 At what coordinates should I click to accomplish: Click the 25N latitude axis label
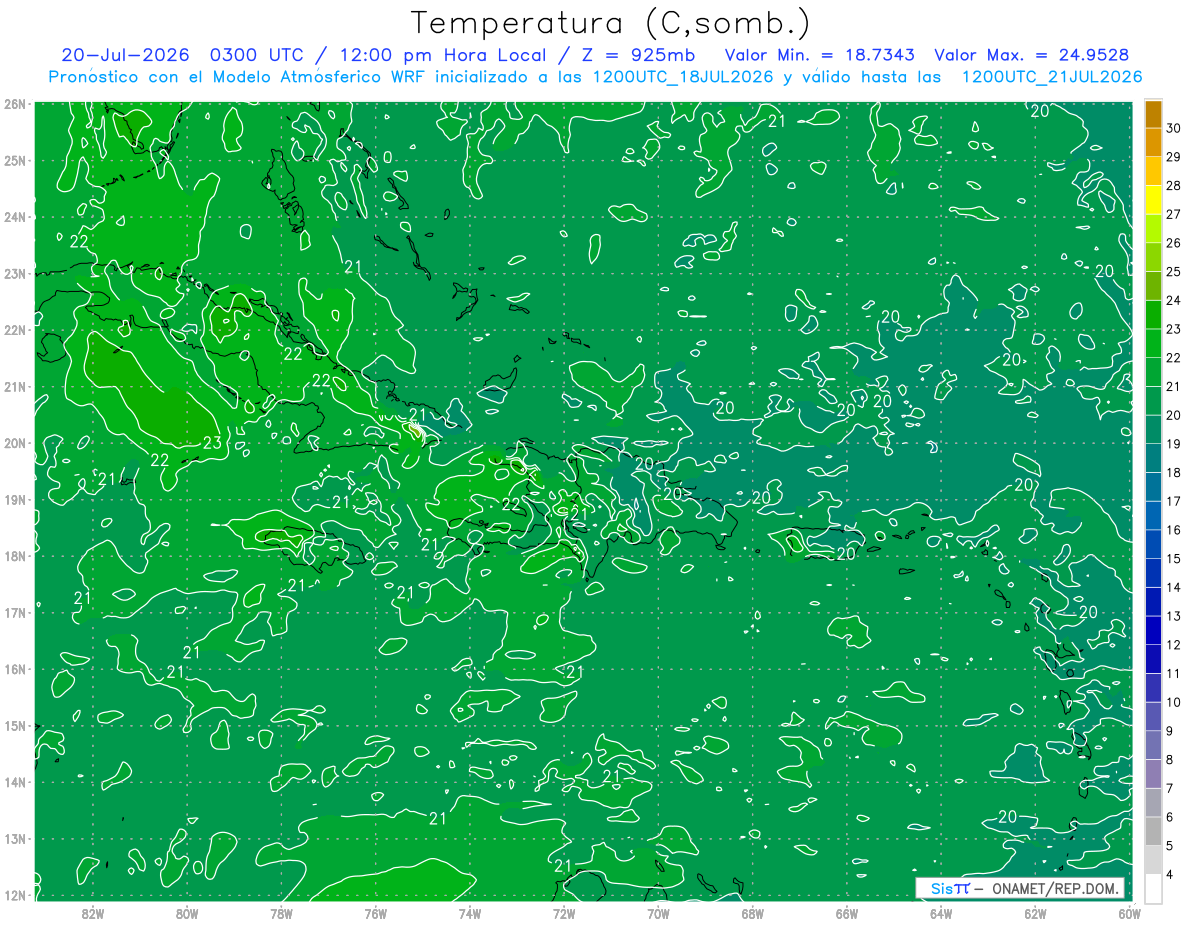(14, 161)
